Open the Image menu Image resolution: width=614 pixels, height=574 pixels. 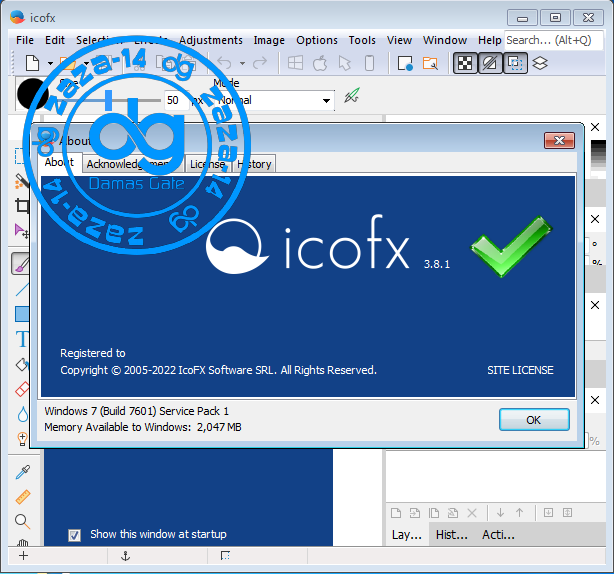[x=269, y=40]
